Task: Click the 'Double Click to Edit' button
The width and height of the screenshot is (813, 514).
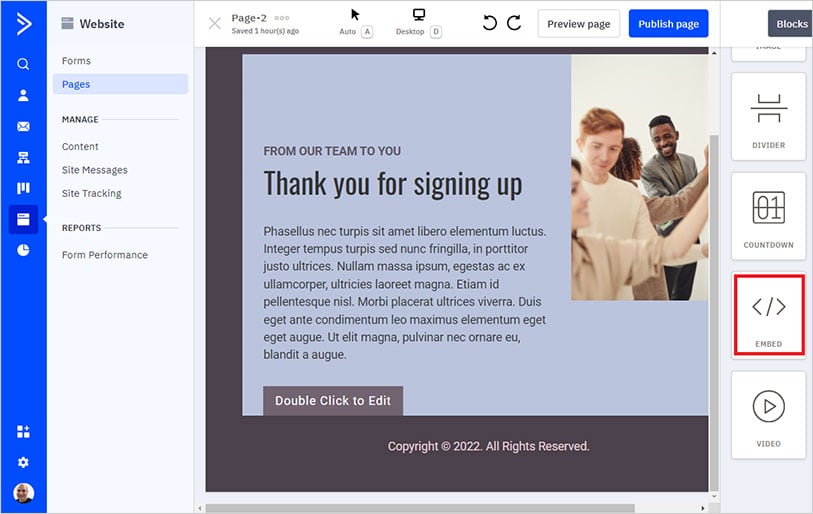Action: pyautogui.click(x=333, y=400)
